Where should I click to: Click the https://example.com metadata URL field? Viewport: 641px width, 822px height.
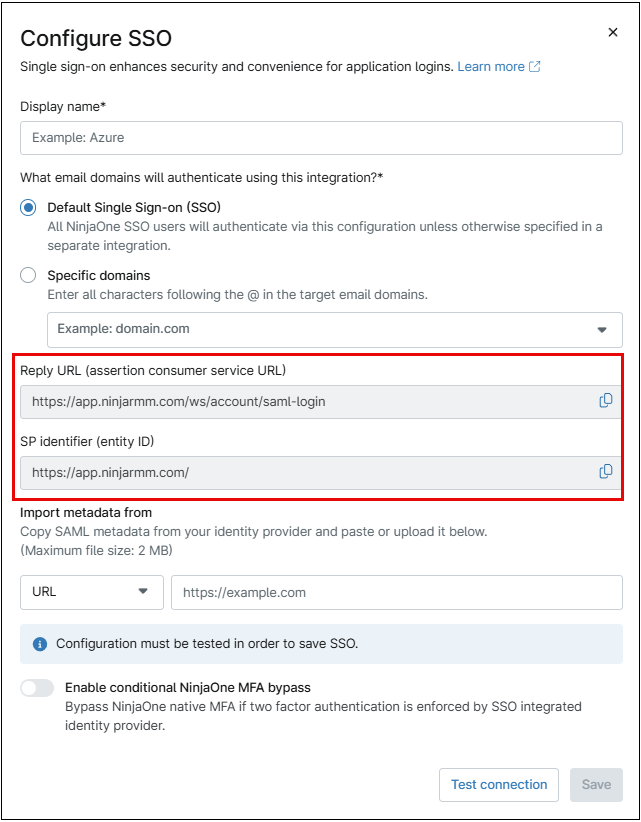click(400, 592)
